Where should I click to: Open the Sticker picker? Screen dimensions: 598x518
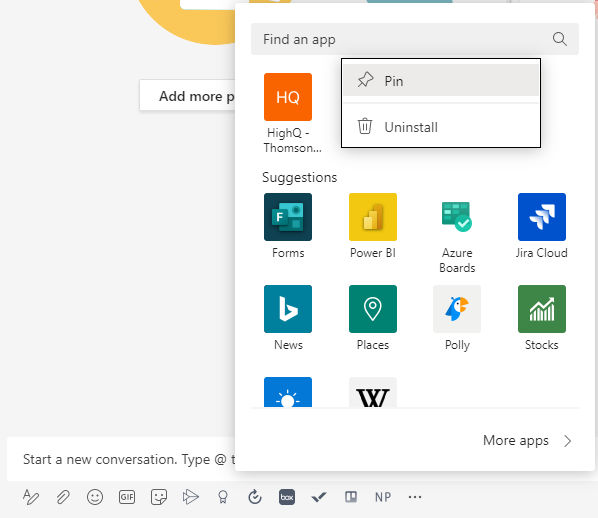point(159,497)
